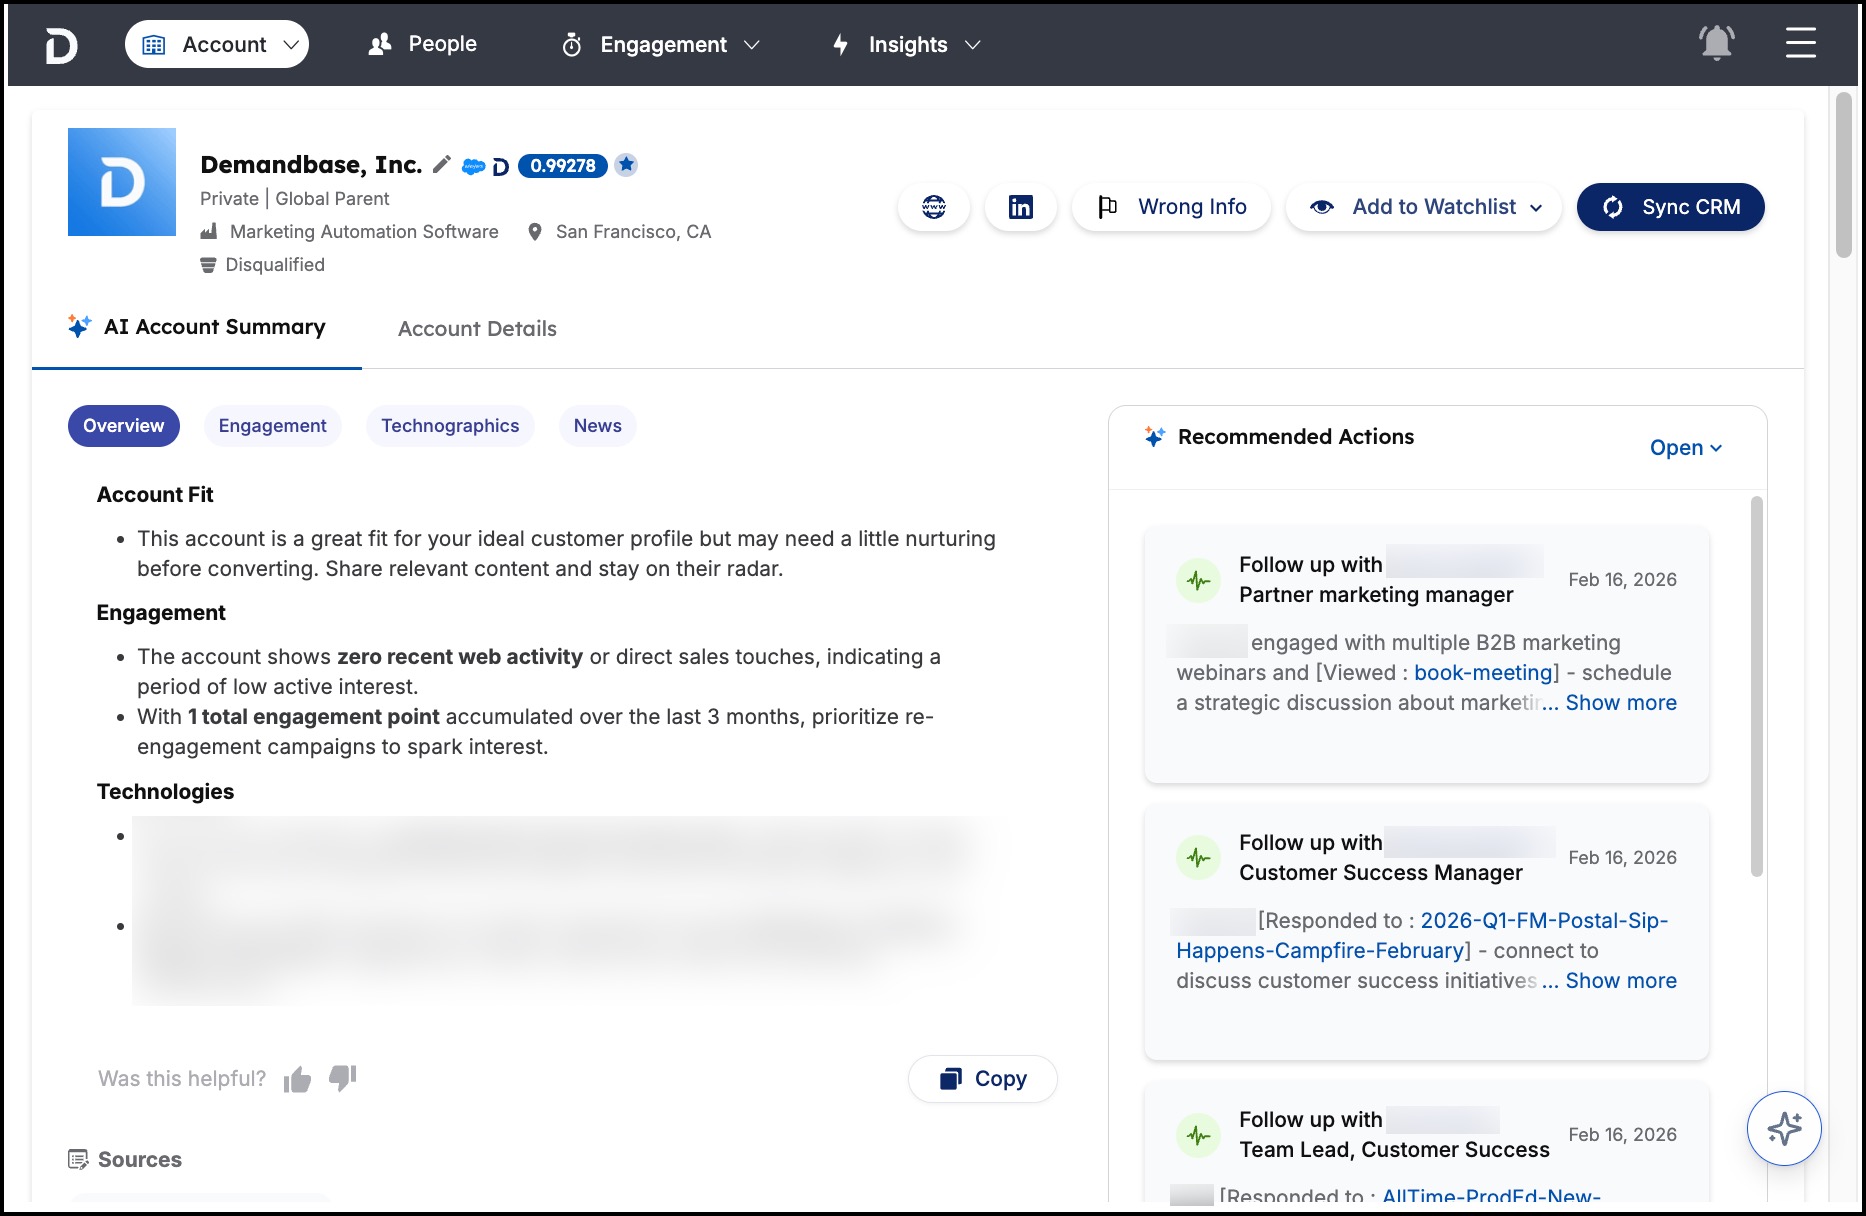Switch to the AI Account Summary tab
This screenshot has height=1216, width=1866.
coord(197,327)
